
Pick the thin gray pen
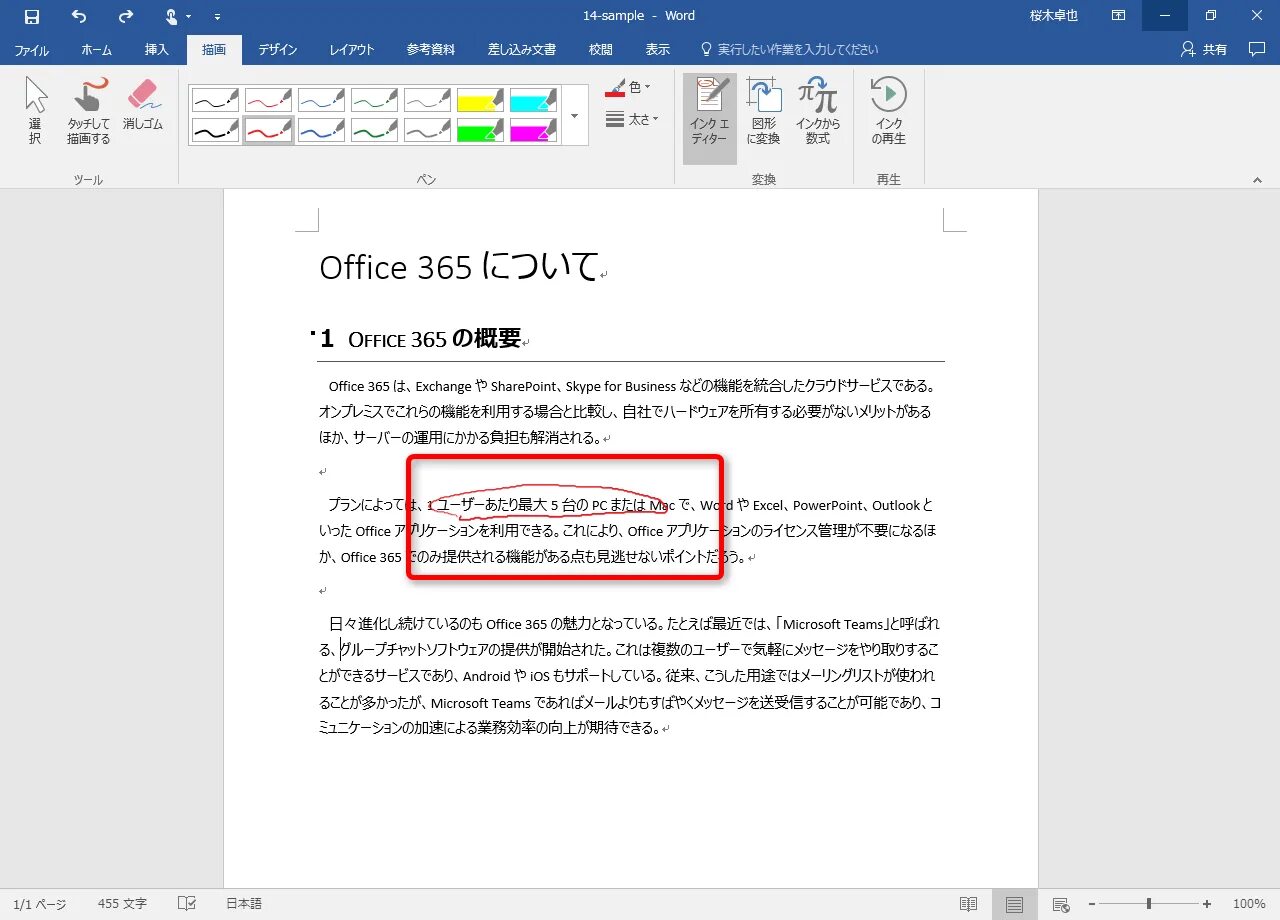click(x=427, y=99)
